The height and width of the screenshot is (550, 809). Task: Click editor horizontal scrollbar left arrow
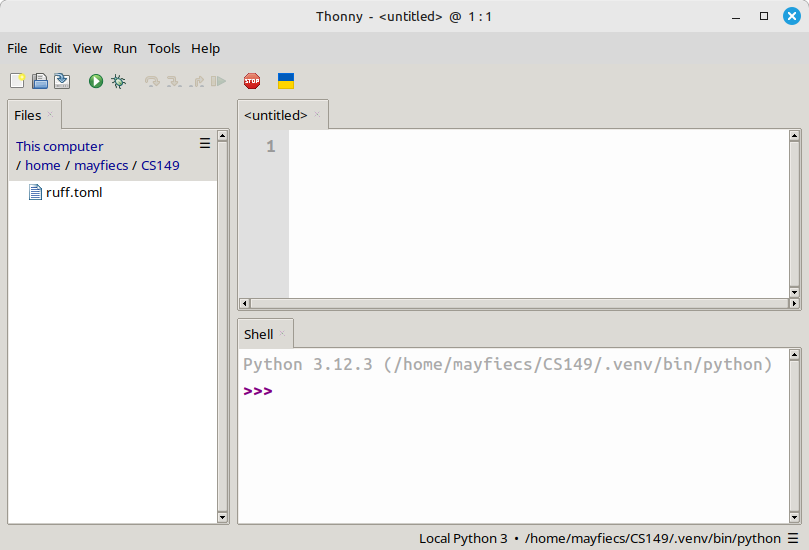coord(245,303)
